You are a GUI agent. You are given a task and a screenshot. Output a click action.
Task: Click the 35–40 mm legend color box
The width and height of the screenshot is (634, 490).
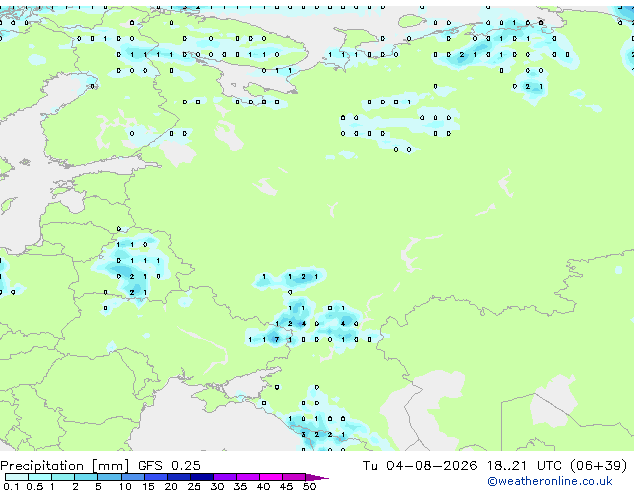click(247, 477)
